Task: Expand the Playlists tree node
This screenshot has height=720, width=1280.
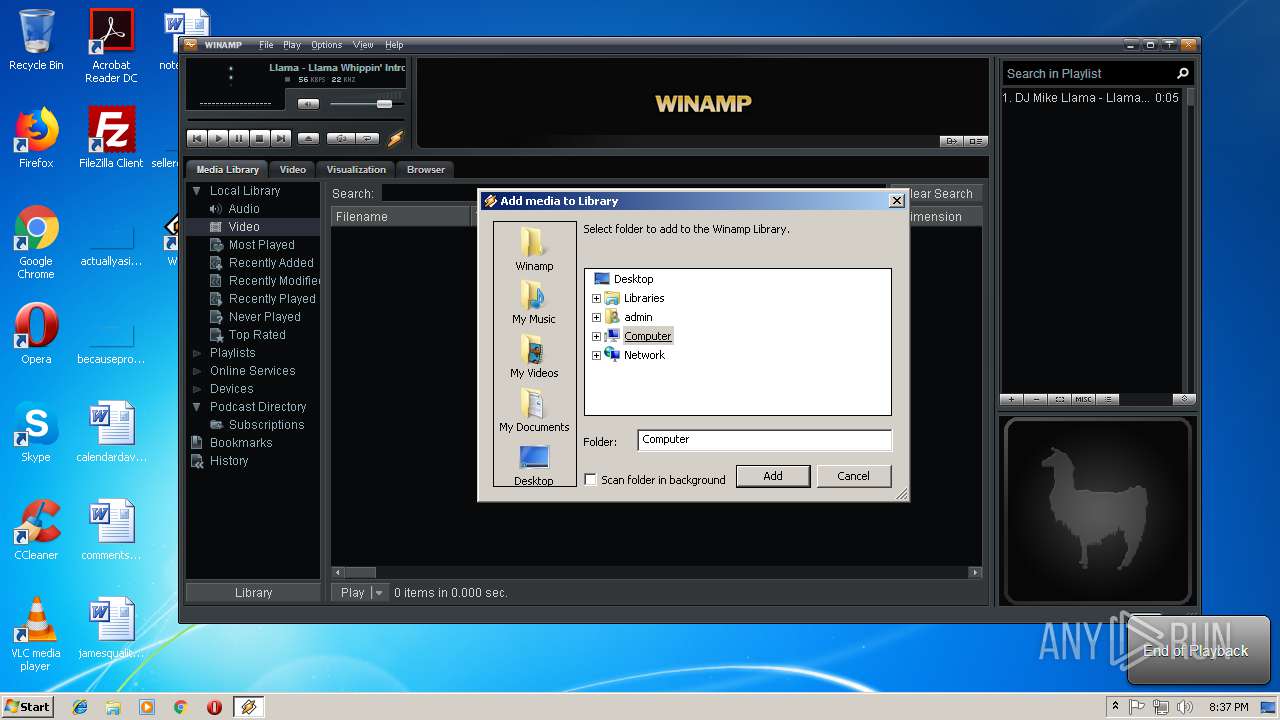Action: (x=197, y=353)
